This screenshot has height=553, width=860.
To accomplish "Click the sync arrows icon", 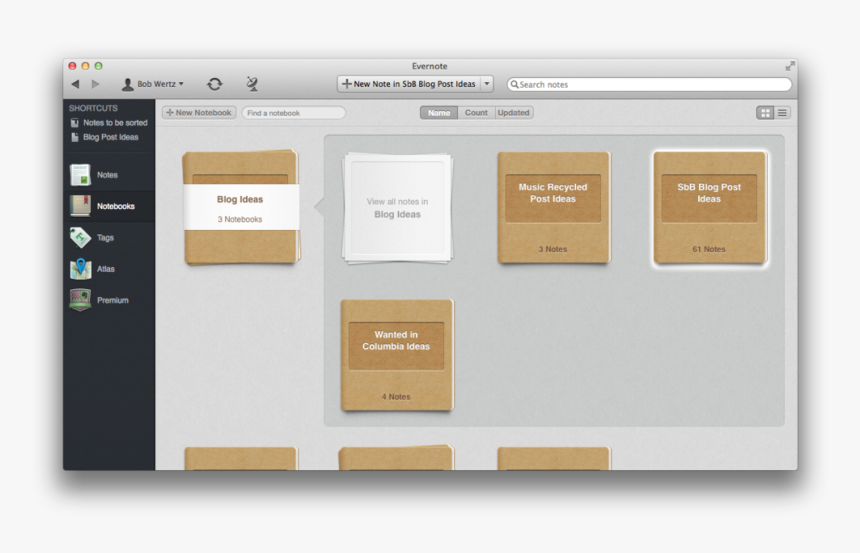I will click(214, 84).
